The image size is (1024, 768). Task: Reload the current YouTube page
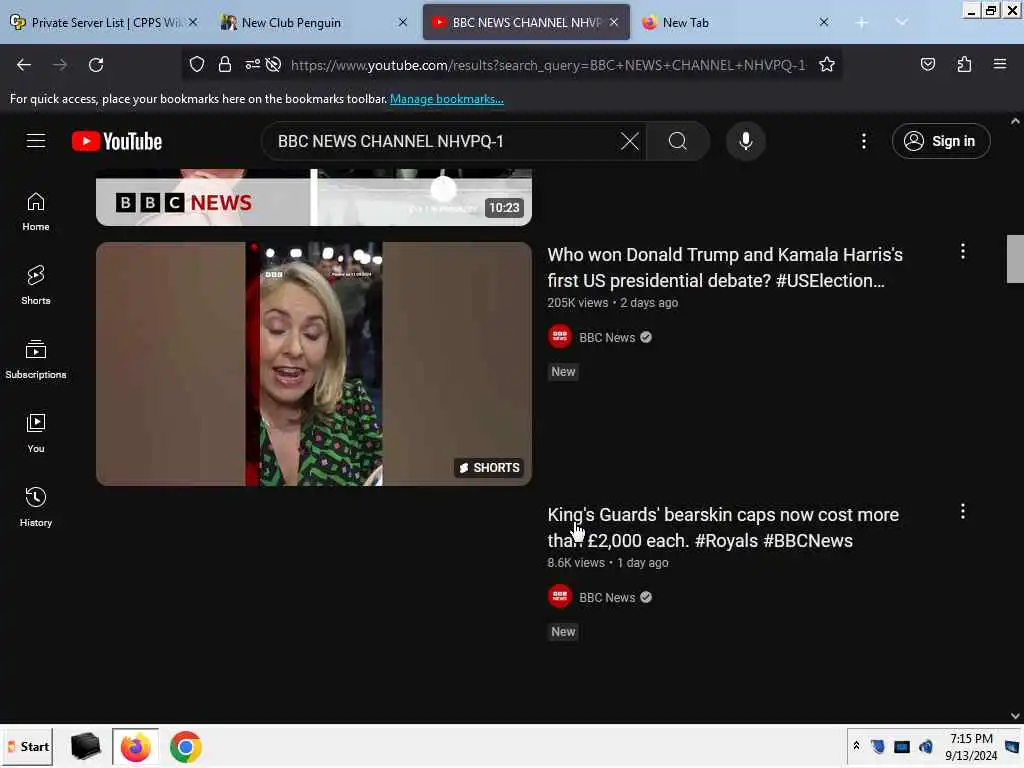coord(96,65)
